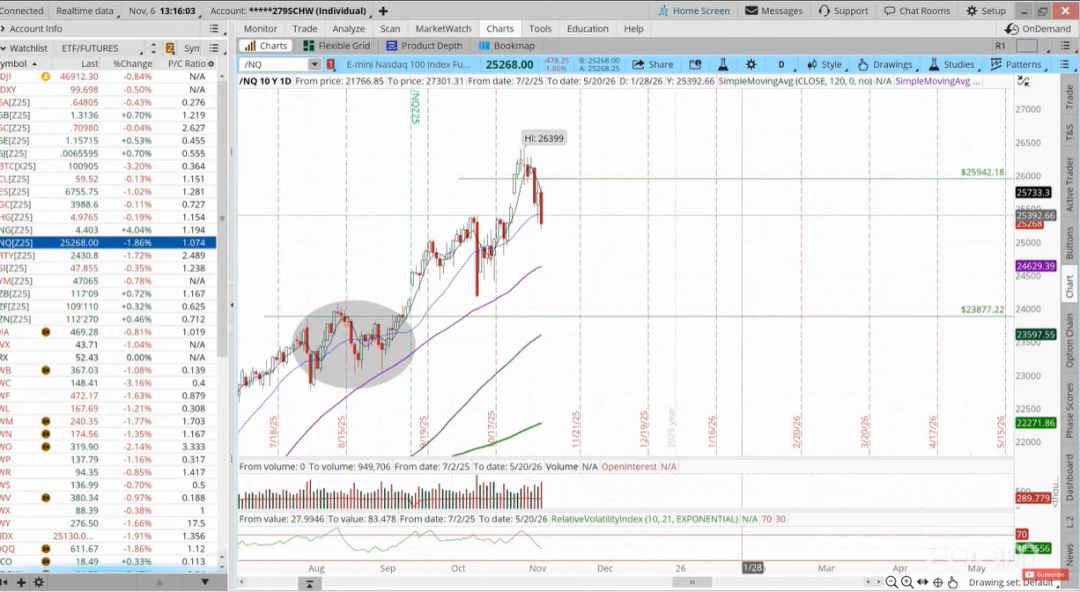
Task: Click the red YouTube Subscribe button
Action: pyautogui.click(x=1045, y=574)
